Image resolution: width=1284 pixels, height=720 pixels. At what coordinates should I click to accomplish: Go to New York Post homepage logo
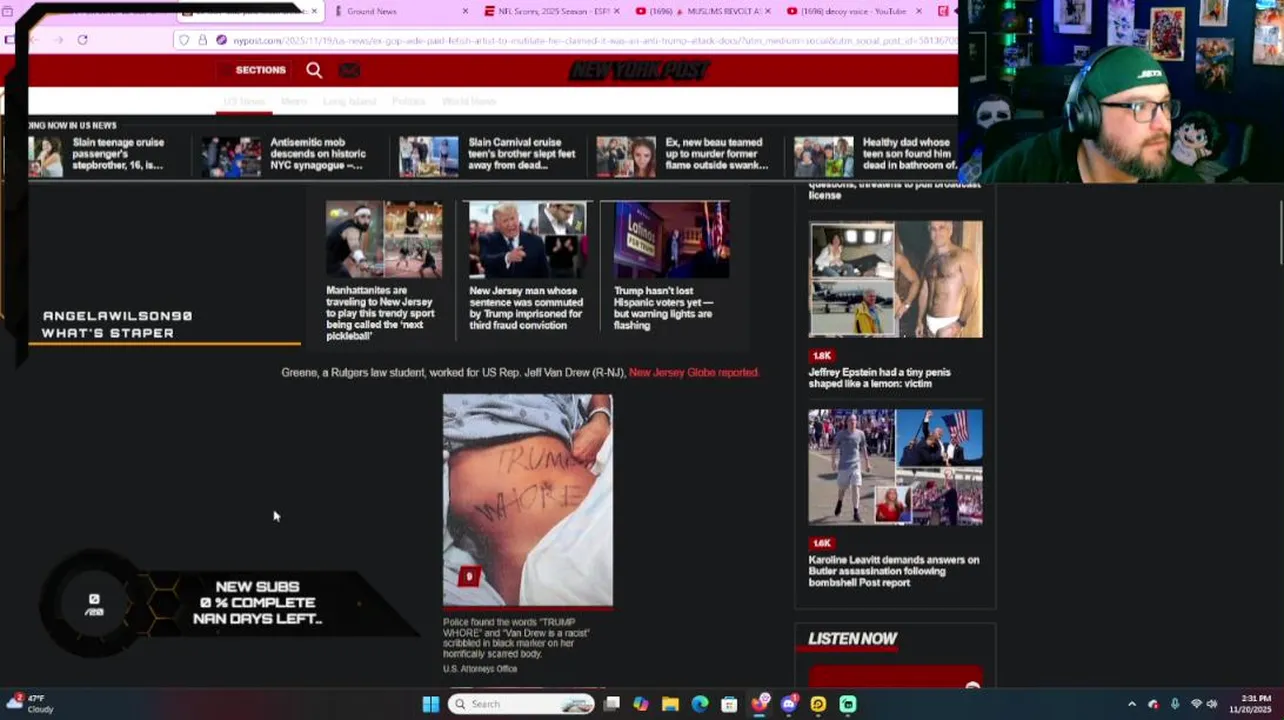tap(640, 70)
